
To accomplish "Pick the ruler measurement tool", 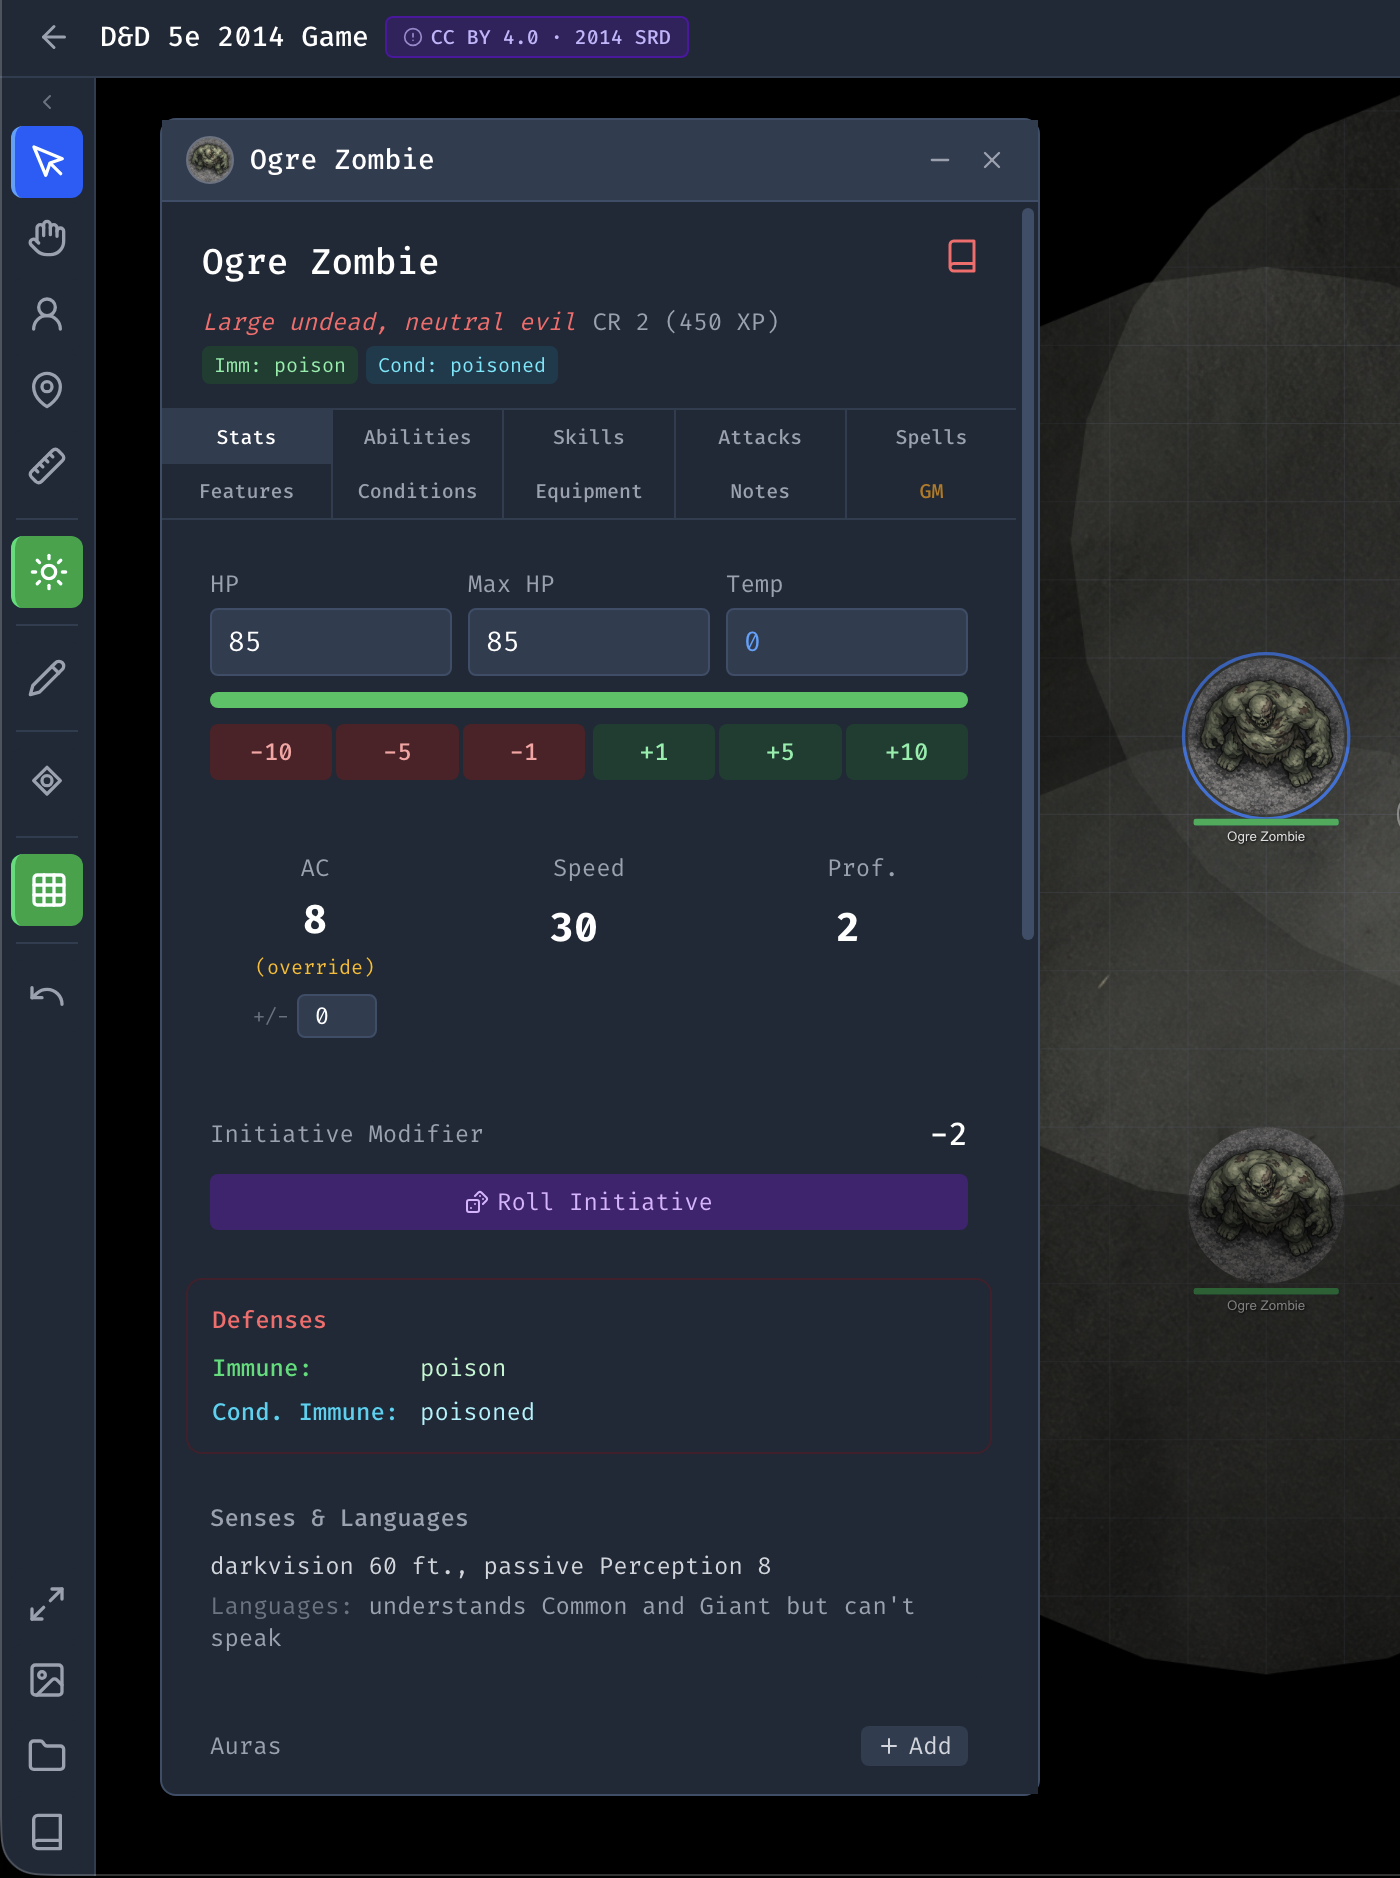I will click(x=47, y=466).
